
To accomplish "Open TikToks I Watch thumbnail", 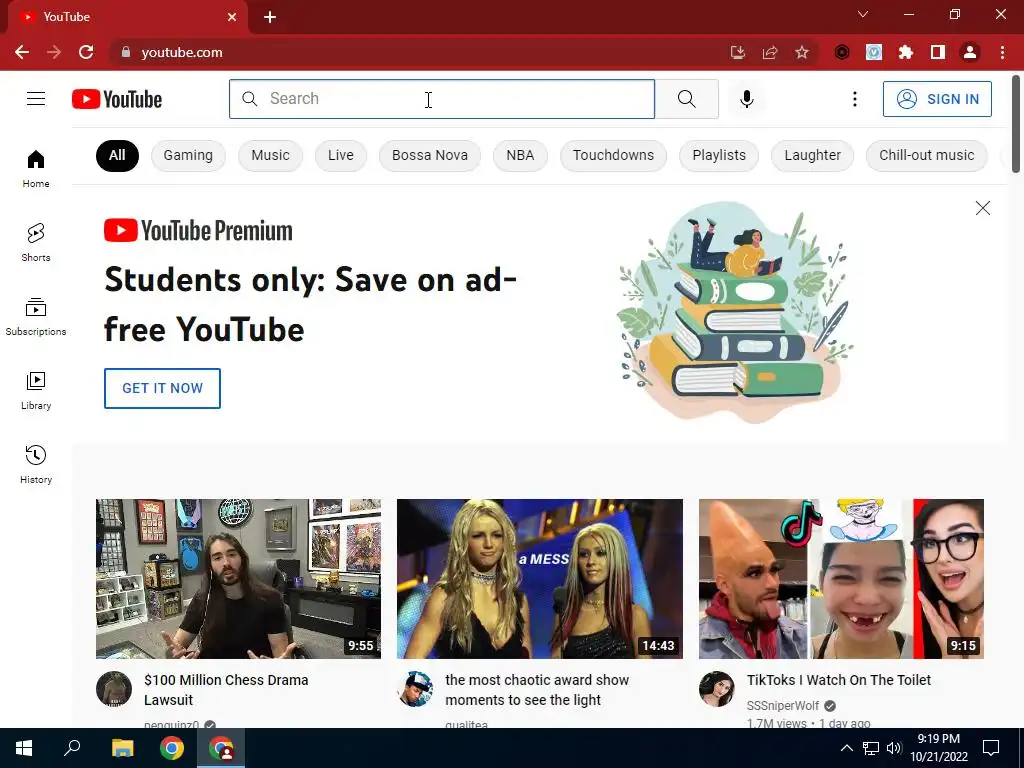I will (x=841, y=579).
